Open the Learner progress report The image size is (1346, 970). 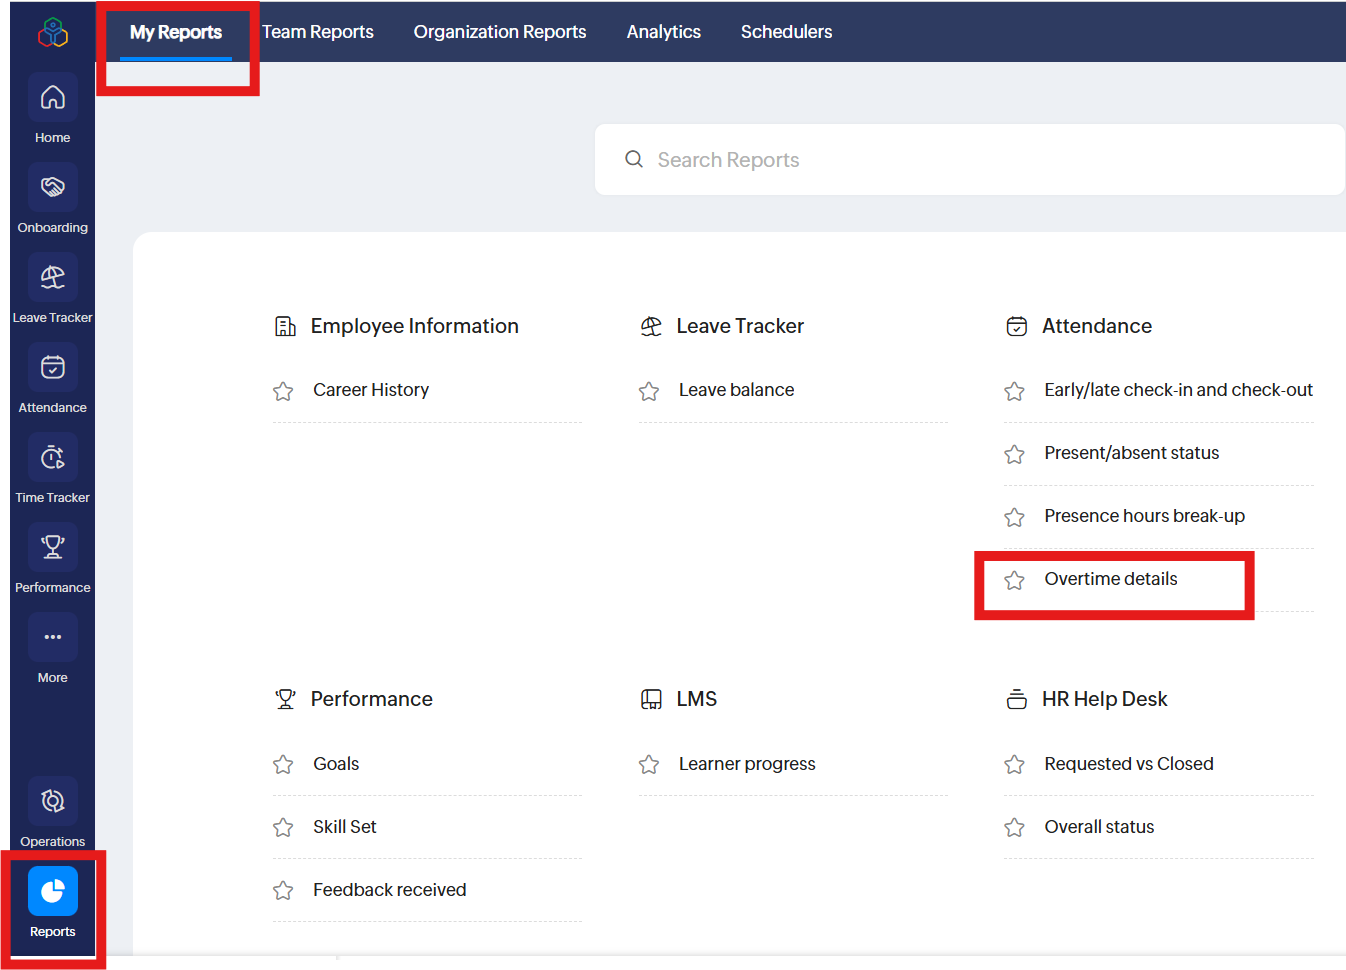tap(747, 764)
